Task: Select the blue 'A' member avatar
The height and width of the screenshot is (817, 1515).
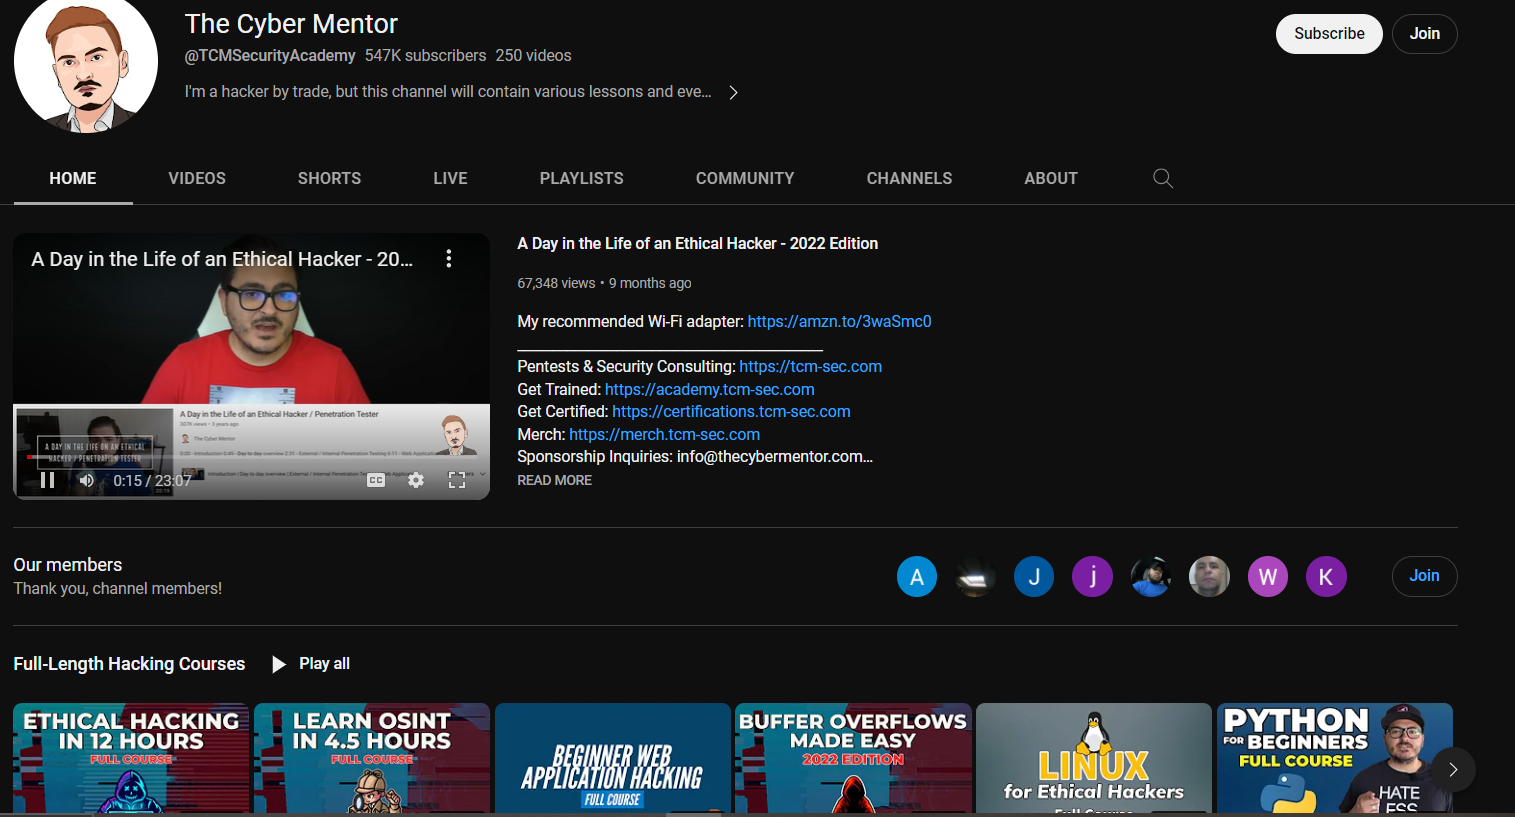Action: tap(917, 576)
